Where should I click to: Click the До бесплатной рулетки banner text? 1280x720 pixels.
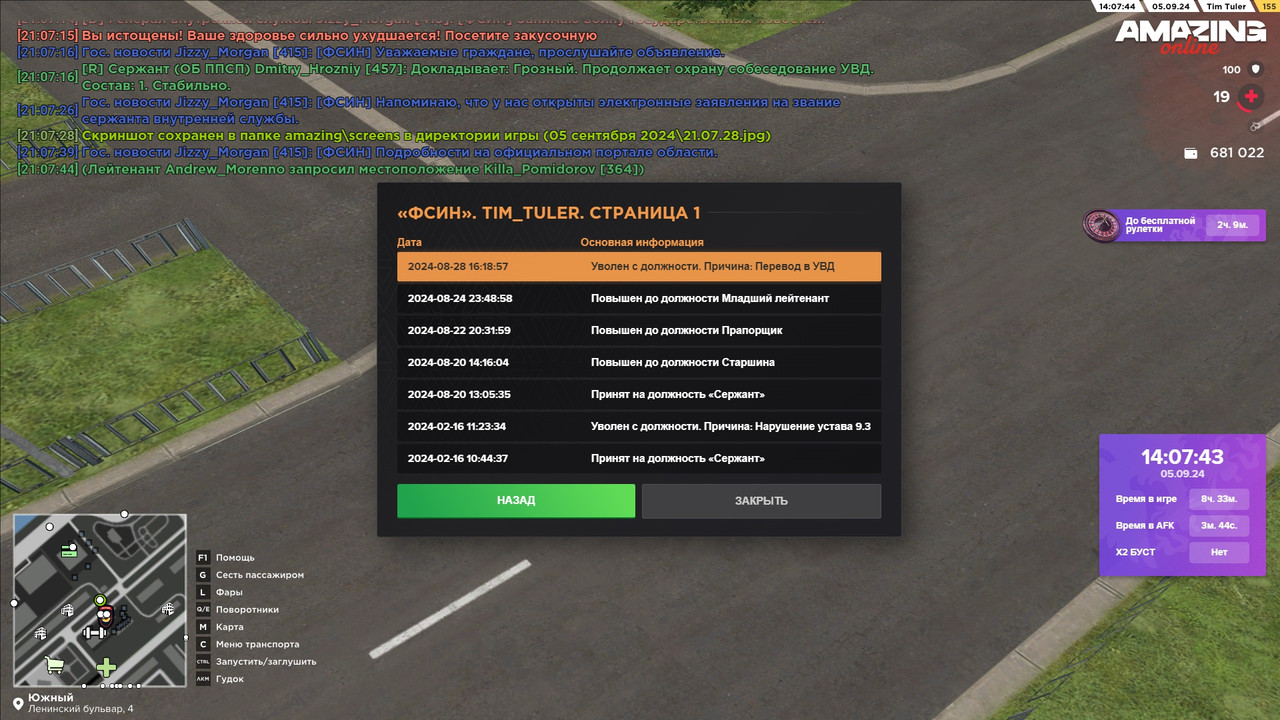[x=1160, y=225]
